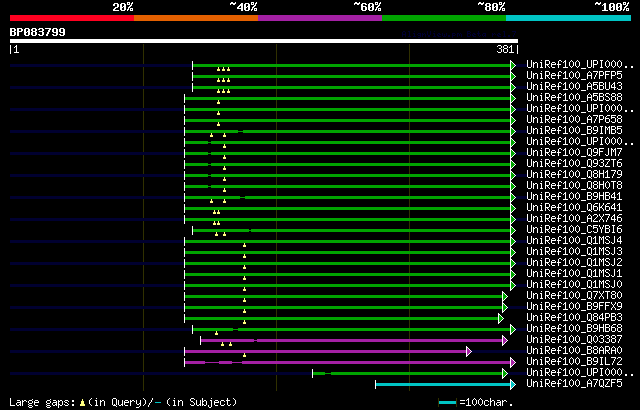Click the white BP083799 query sequence bar
The width and height of the screenshot is (640, 410).
[x=264, y=41]
